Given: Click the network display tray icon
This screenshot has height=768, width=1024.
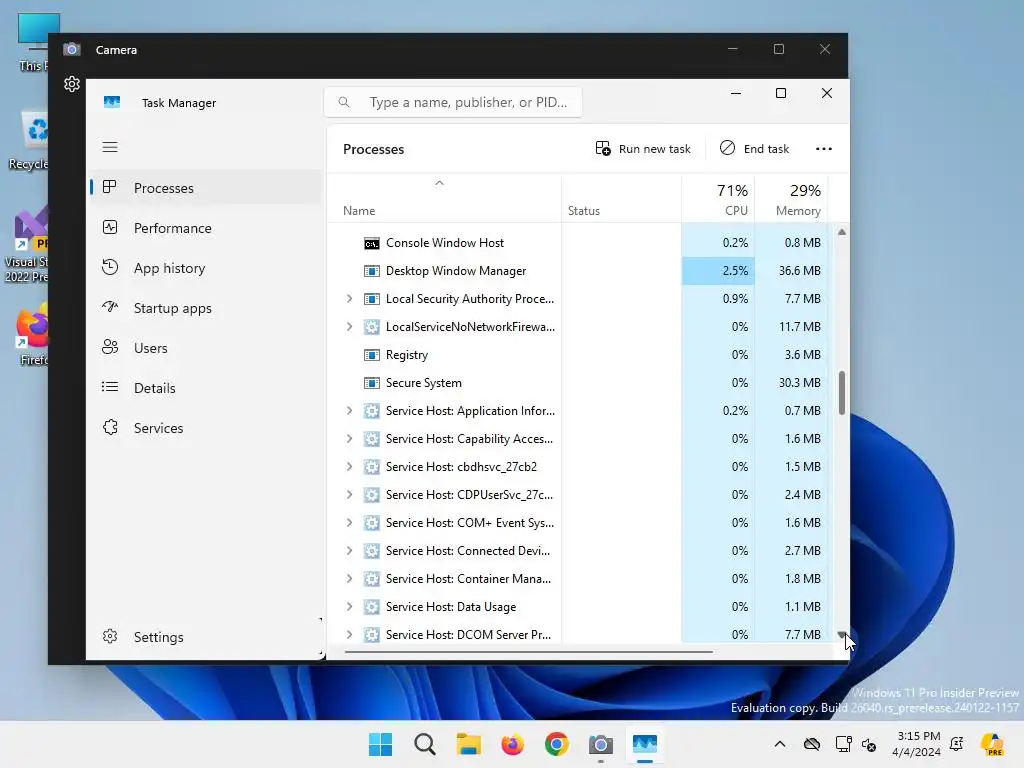Looking at the screenshot, I should click(x=843, y=744).
